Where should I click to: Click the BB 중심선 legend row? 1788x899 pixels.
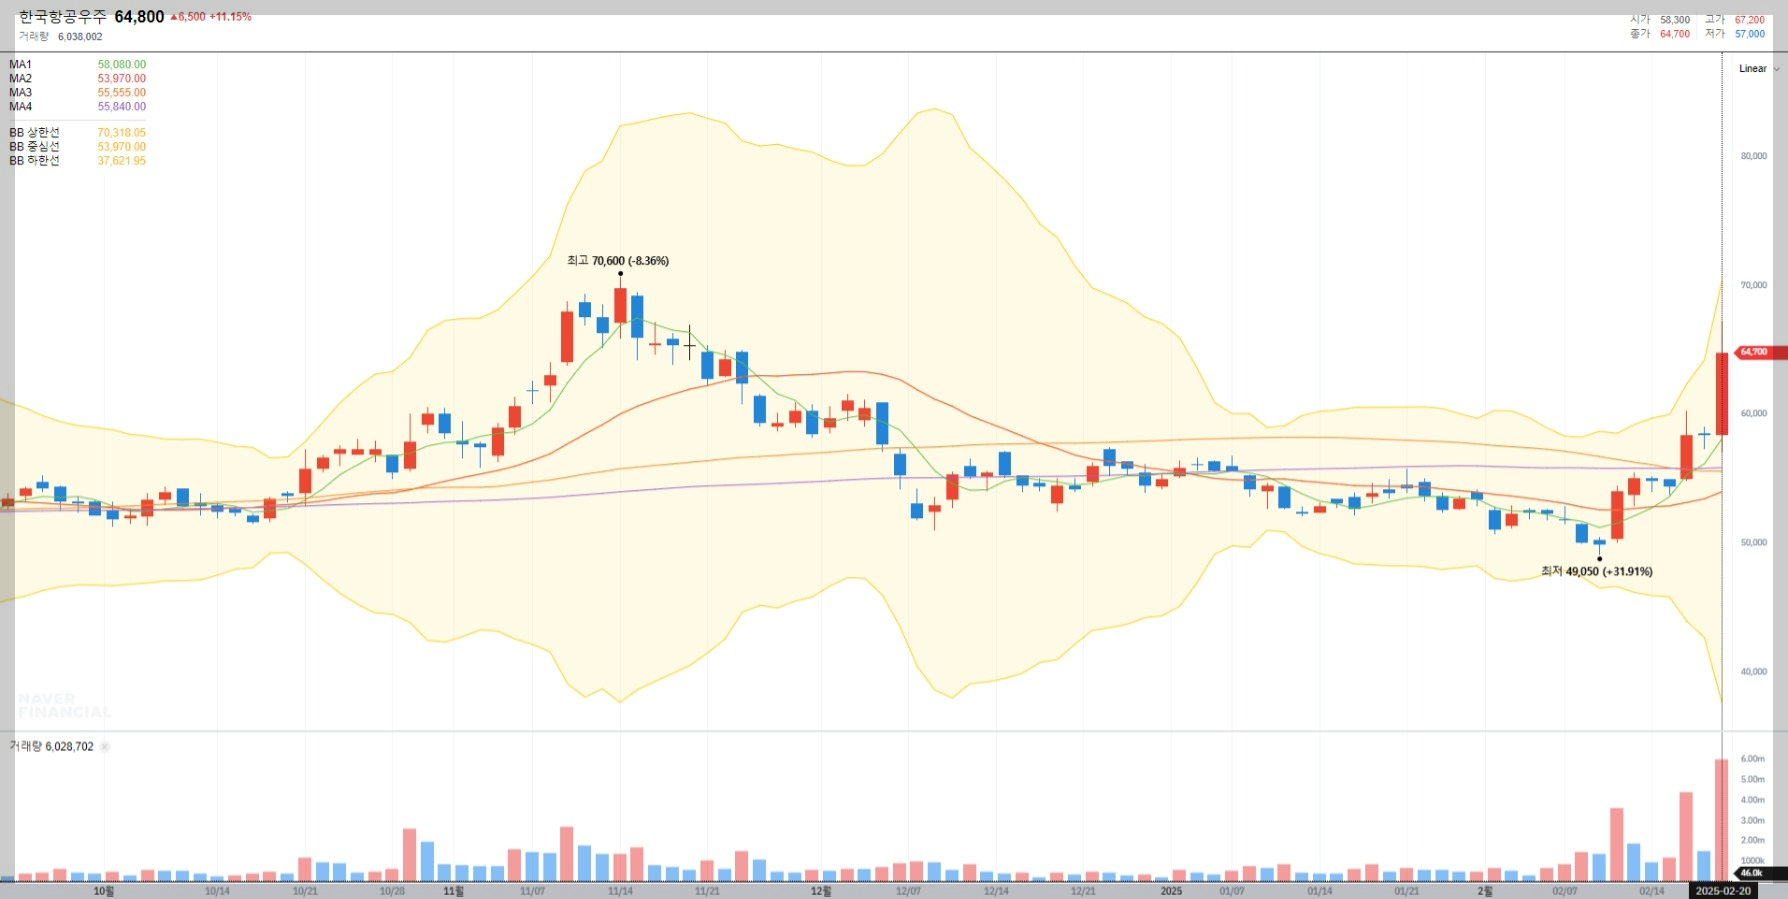click(77, 146)
